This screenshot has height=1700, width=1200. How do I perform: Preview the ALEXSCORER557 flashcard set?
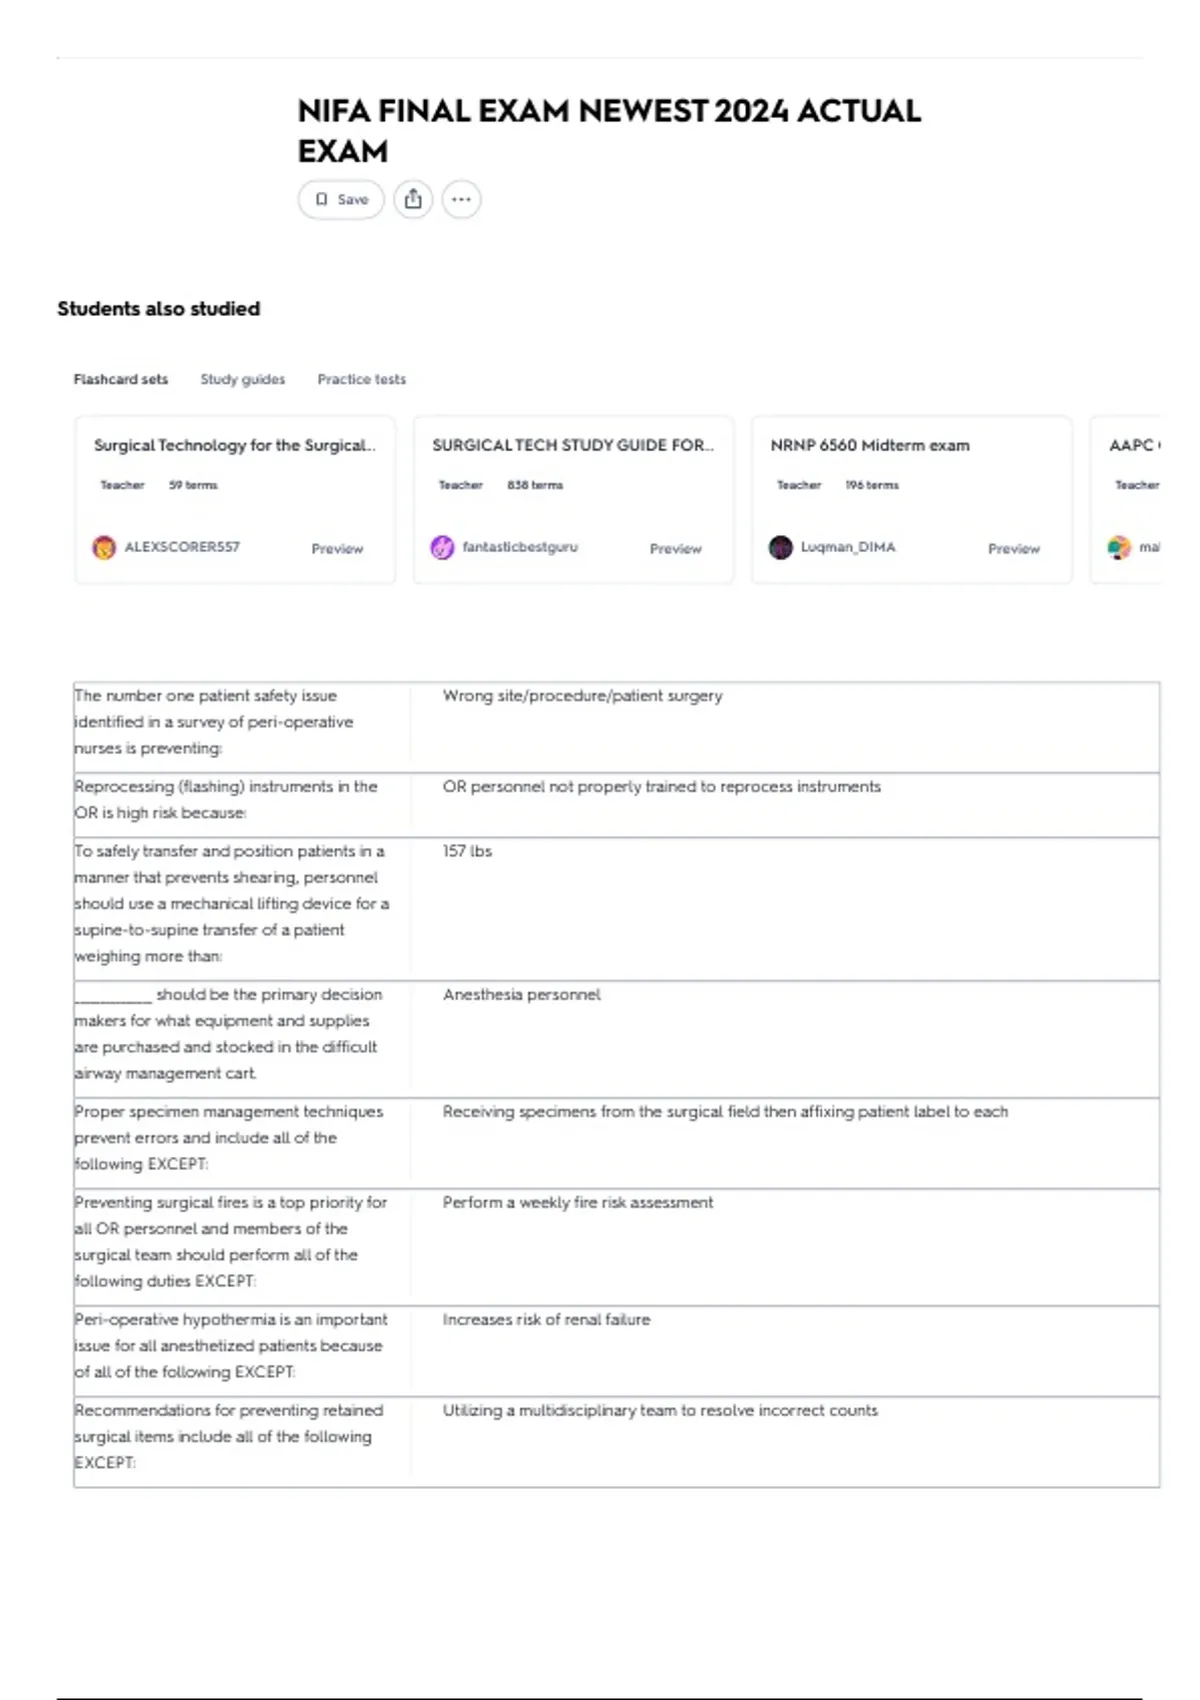(x=337, y=548)
